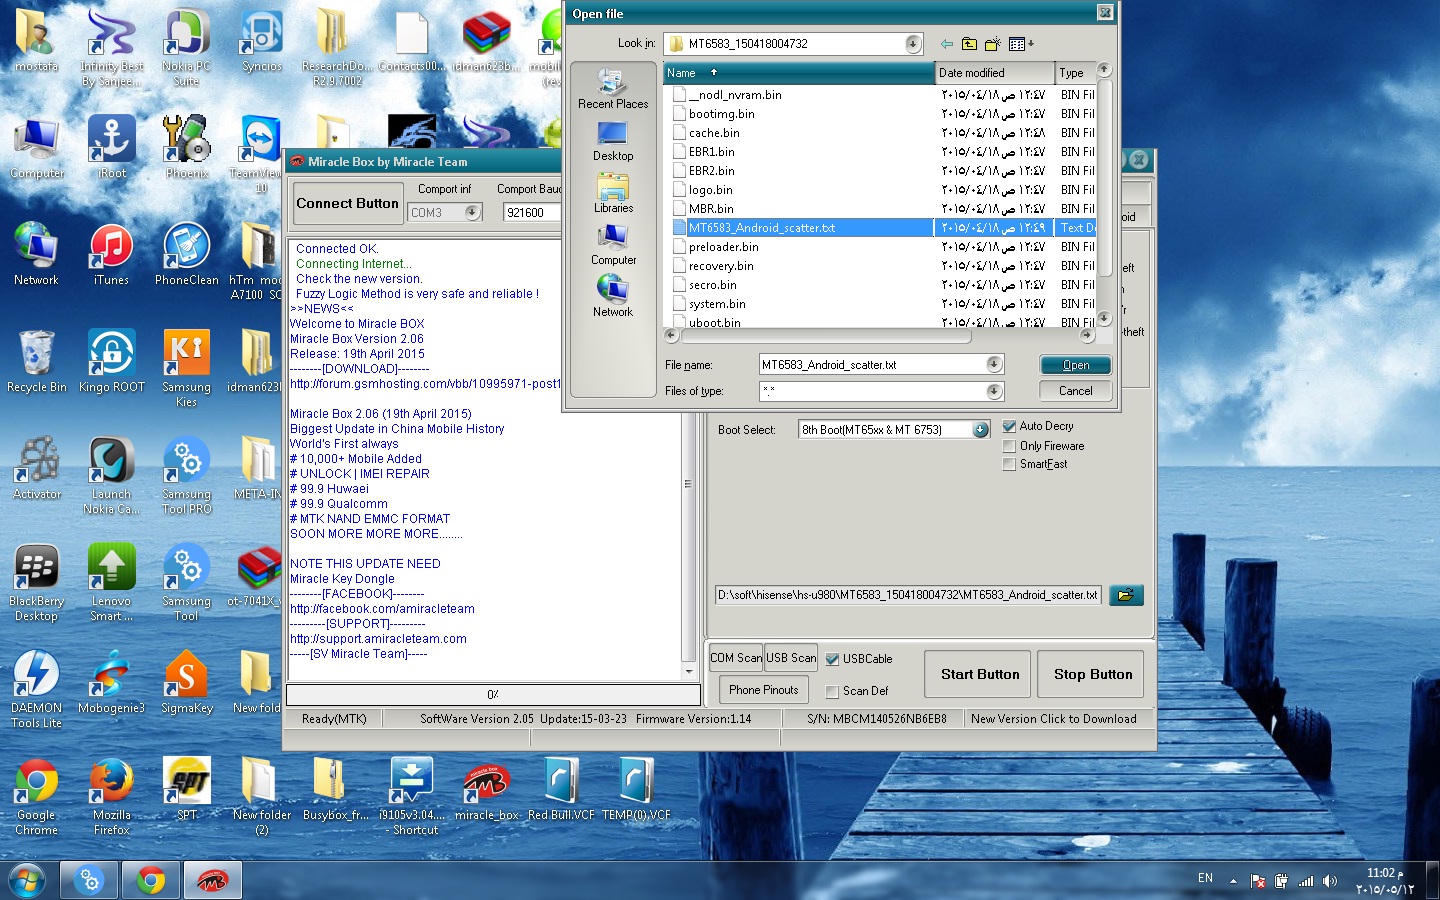The width and height of the screenshot is (1440, 900).
Task: Enable the Scan Def checkbox
Action: 832,691
